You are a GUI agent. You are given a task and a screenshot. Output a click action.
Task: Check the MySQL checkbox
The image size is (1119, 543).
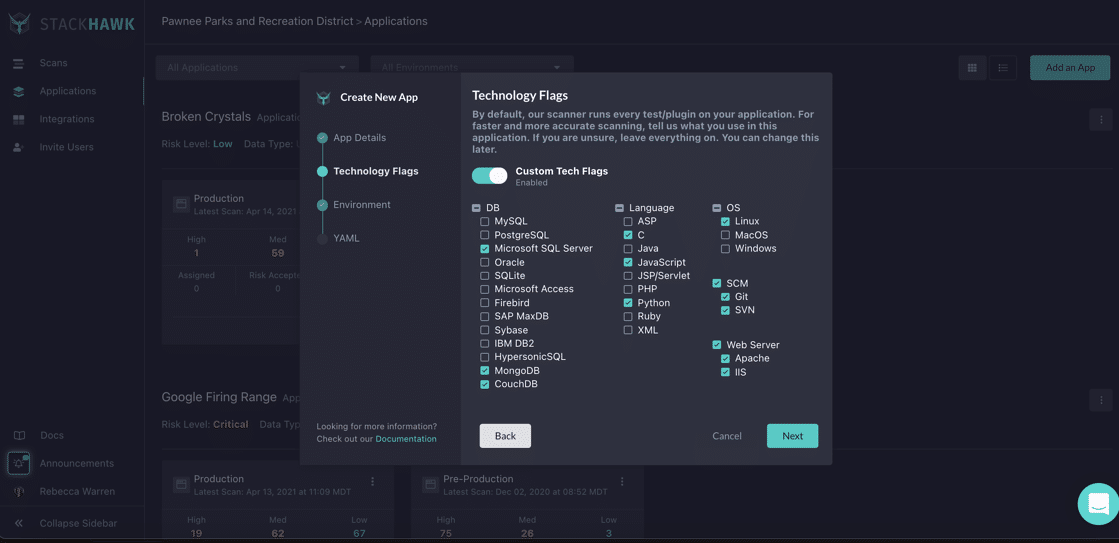point(485,222)
